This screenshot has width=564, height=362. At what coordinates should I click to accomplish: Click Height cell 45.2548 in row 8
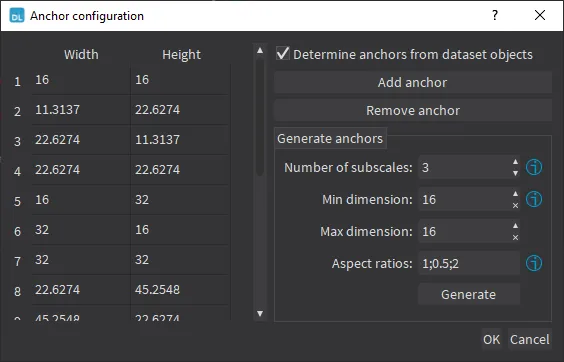click(x=180, y=290)
